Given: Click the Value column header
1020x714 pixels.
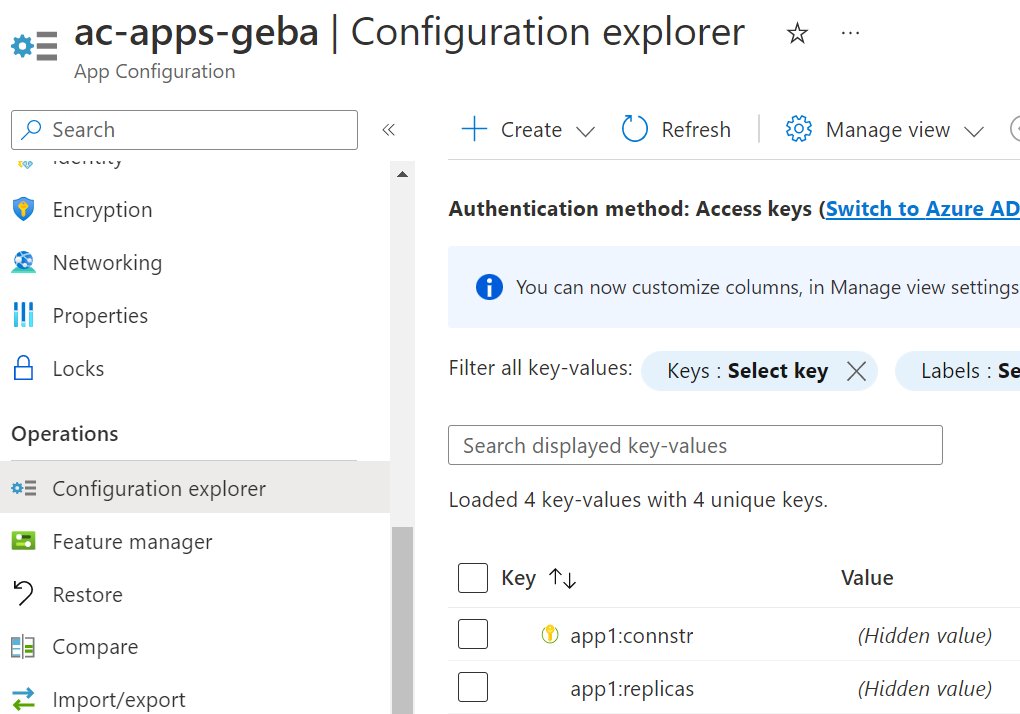Looking at the screenshot, I should [x=866, y=577].
